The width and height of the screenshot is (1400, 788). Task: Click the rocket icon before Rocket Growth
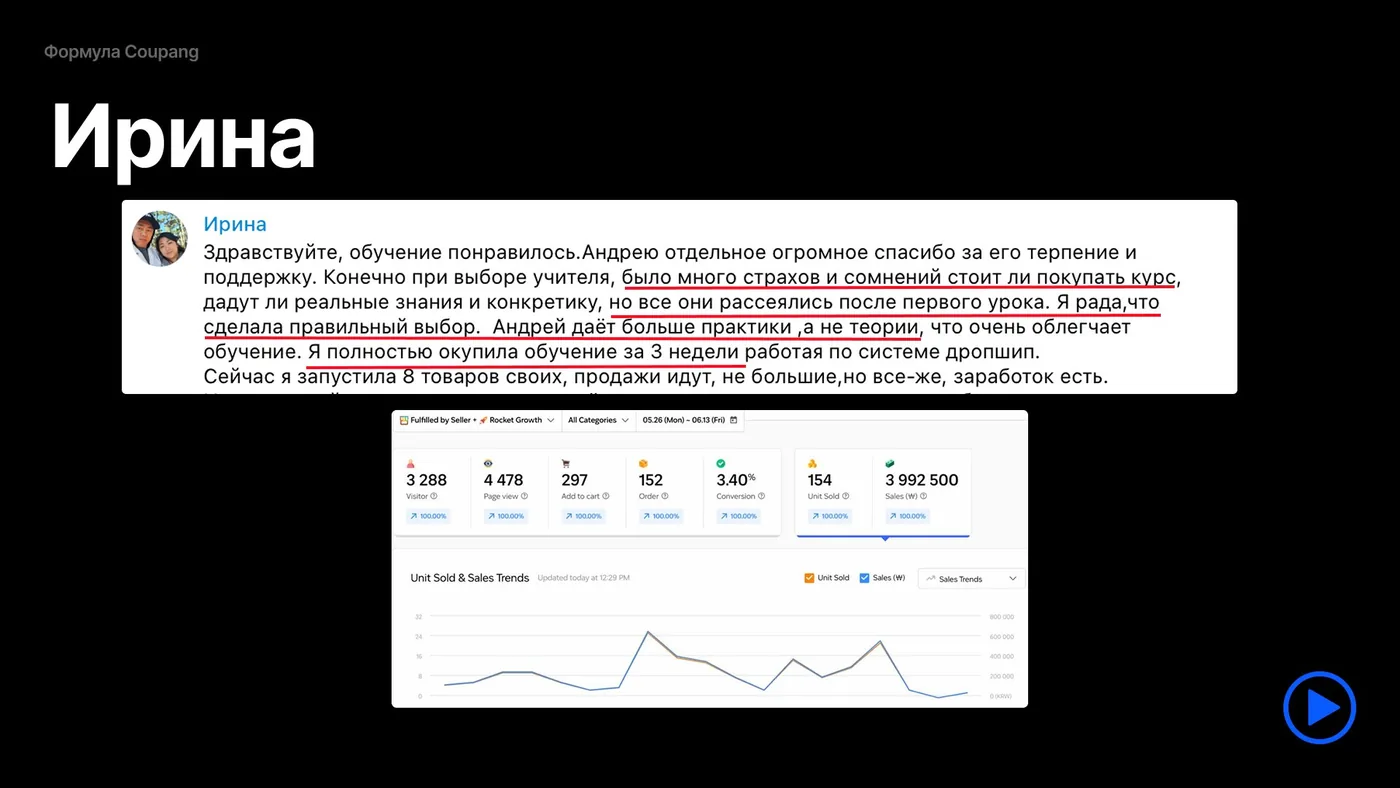point(483,420)
